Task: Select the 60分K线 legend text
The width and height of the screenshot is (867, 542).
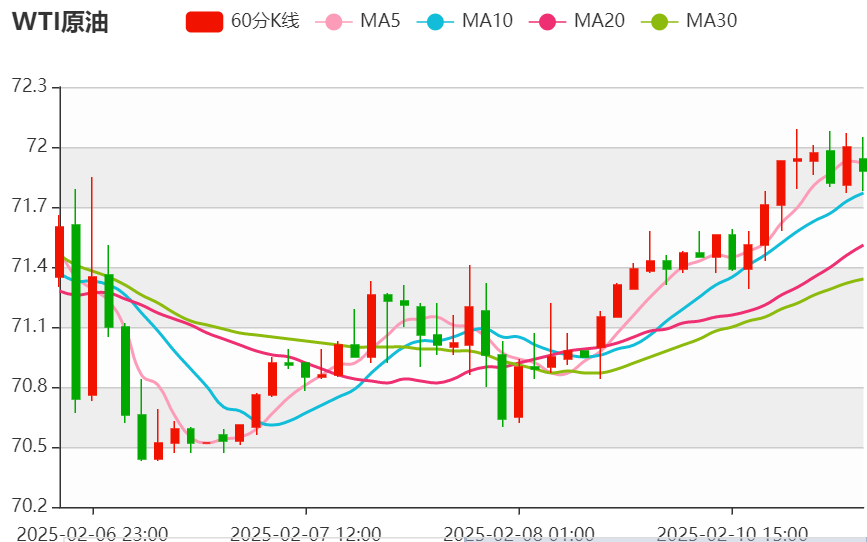Action: (x=264, y=21)
